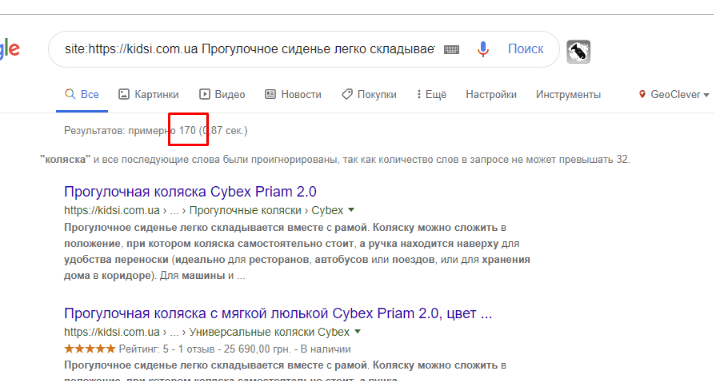Click the Поиск search button
Image resolution: width=714 pixels, height=381 pixels.
pos(525,49)
